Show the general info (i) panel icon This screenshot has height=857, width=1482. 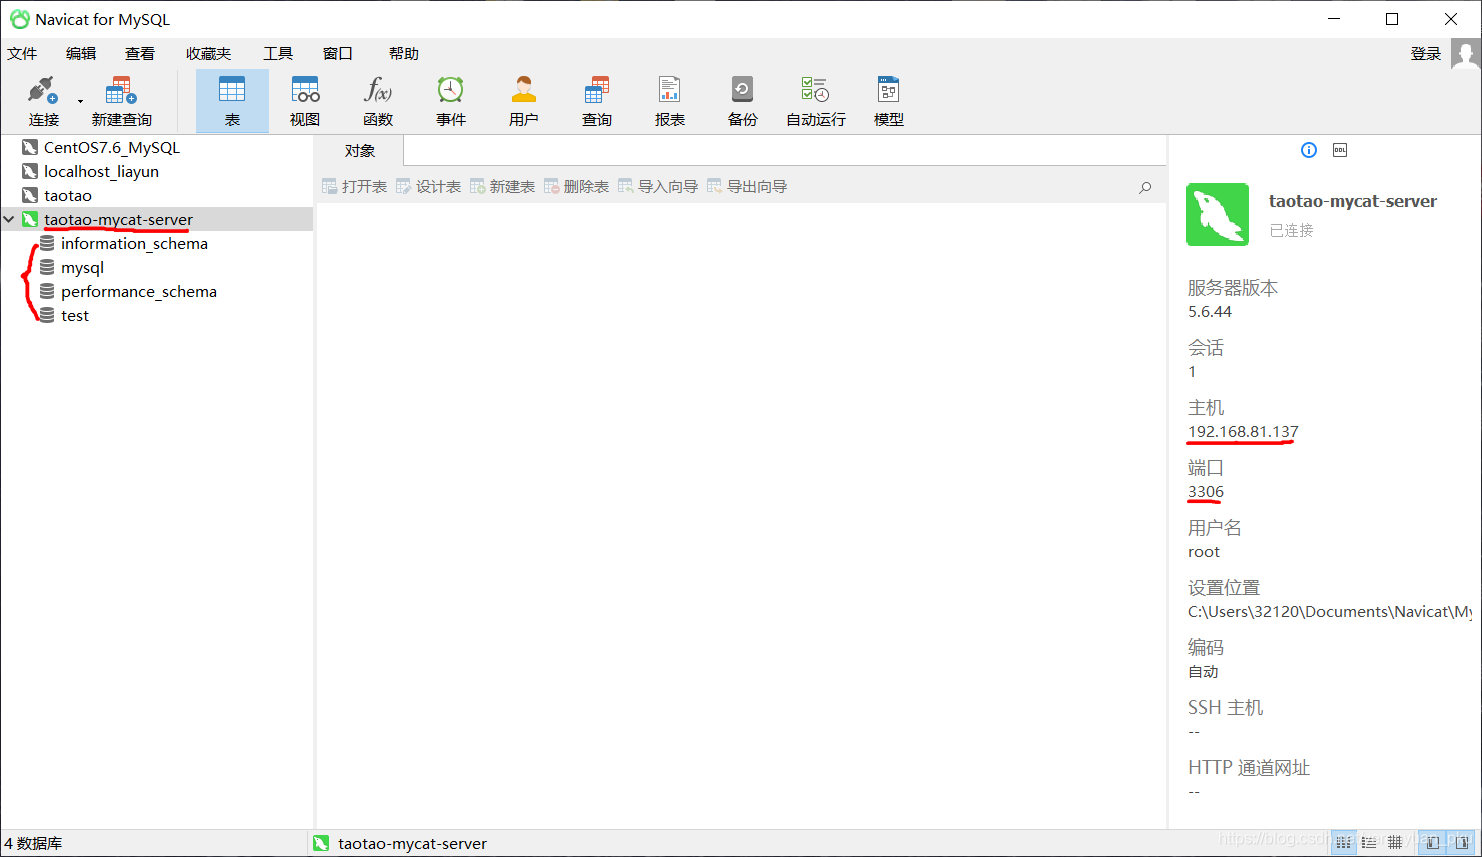tap(1309, 150)
